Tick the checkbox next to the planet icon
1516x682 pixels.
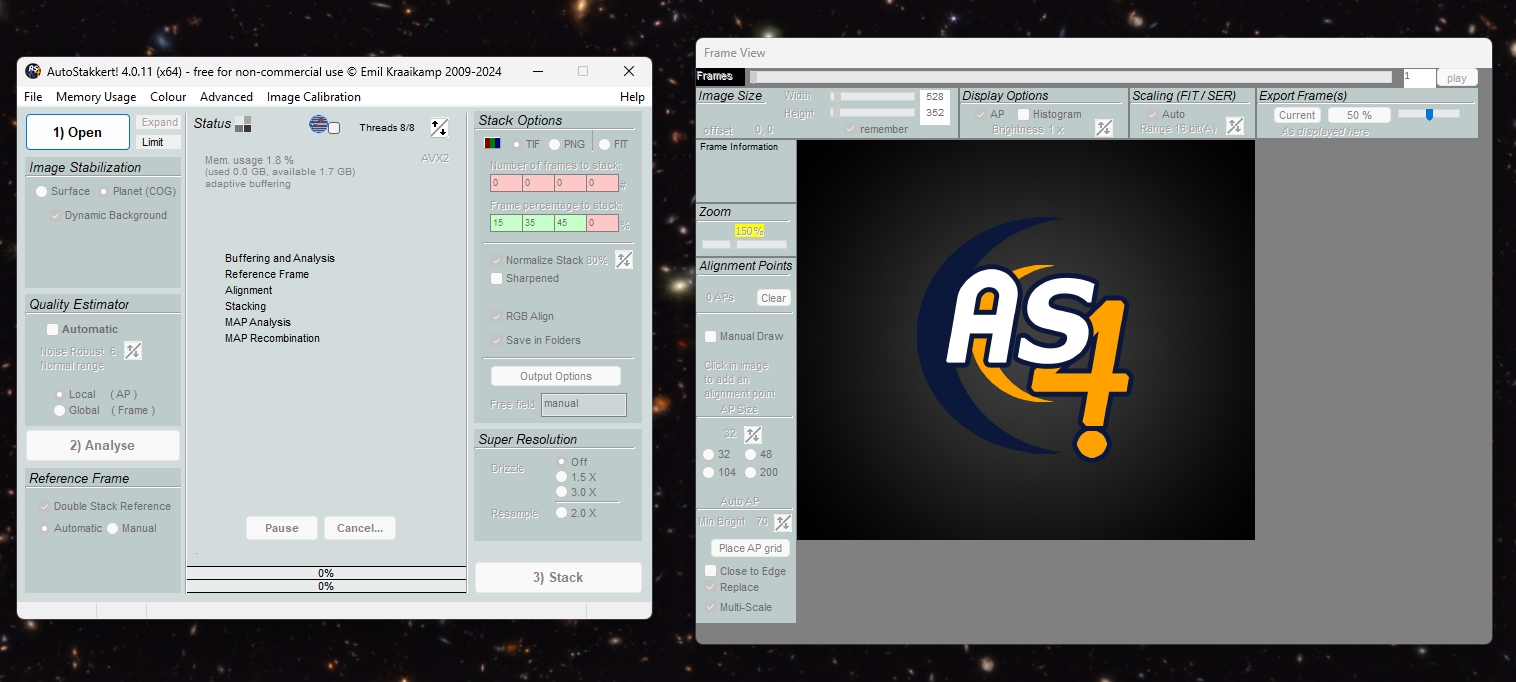(x=334, y=127)
